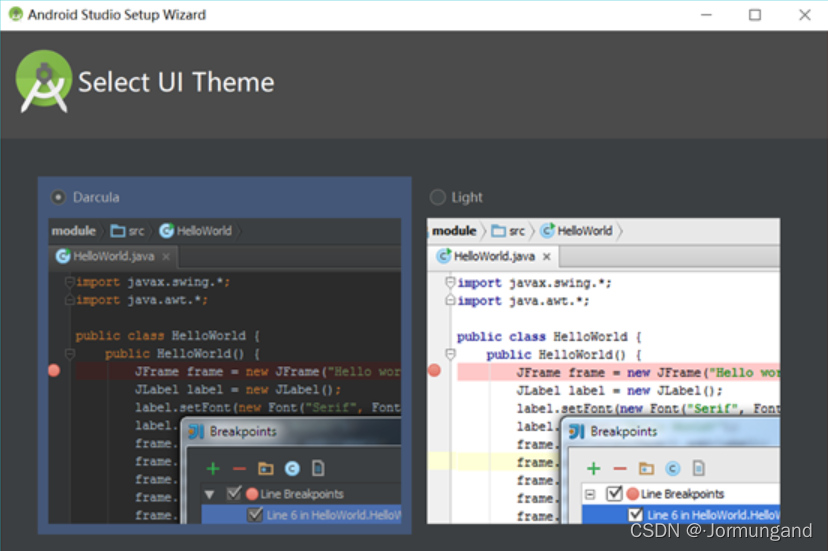Screen dimensions: 828x551
Task: Click the Light theme preview image
Action: (x=603, y=371)
